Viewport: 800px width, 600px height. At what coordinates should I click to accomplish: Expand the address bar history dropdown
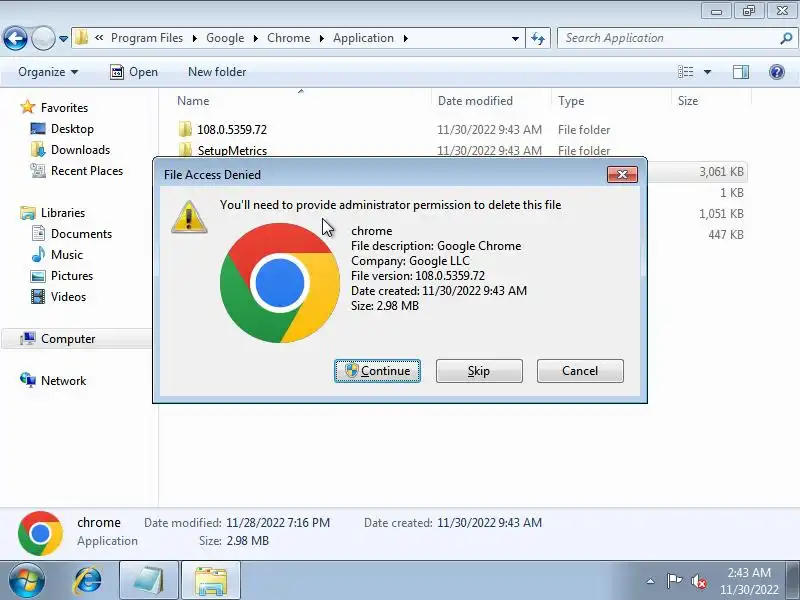[x=515, y=39]
